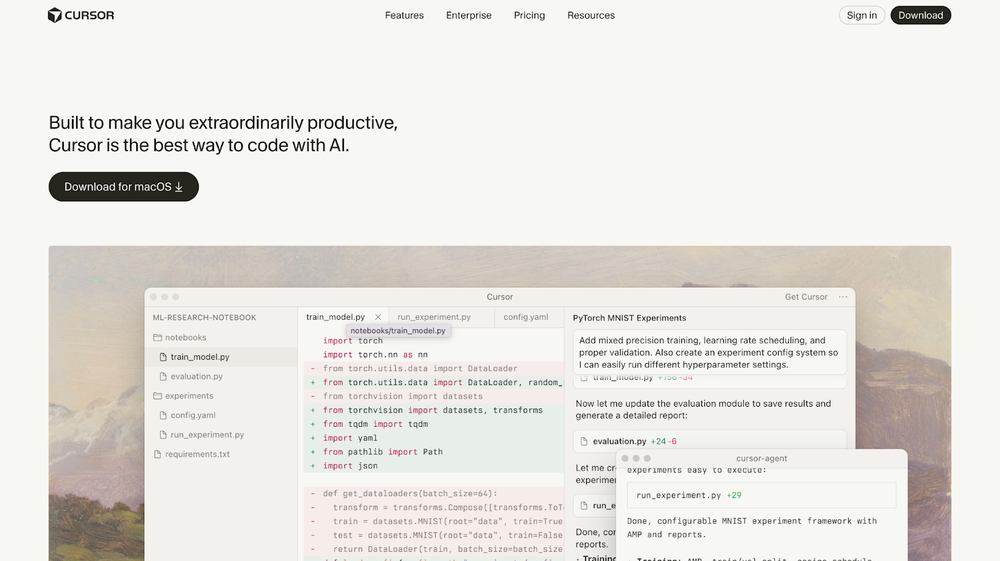Switch to the run_experiment.py editor tab
The image size is (1000, 561).
433,317
